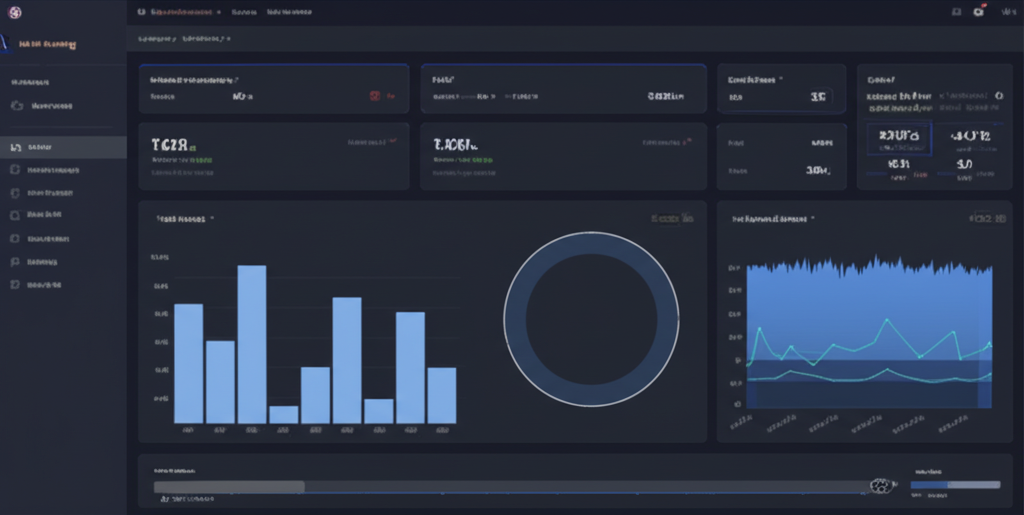Image resolution: width=1024 pixels, height=515 pixels.
Task: Click the speech-bubble icon in the sidebar list
Action: click(x=15, y=262)
